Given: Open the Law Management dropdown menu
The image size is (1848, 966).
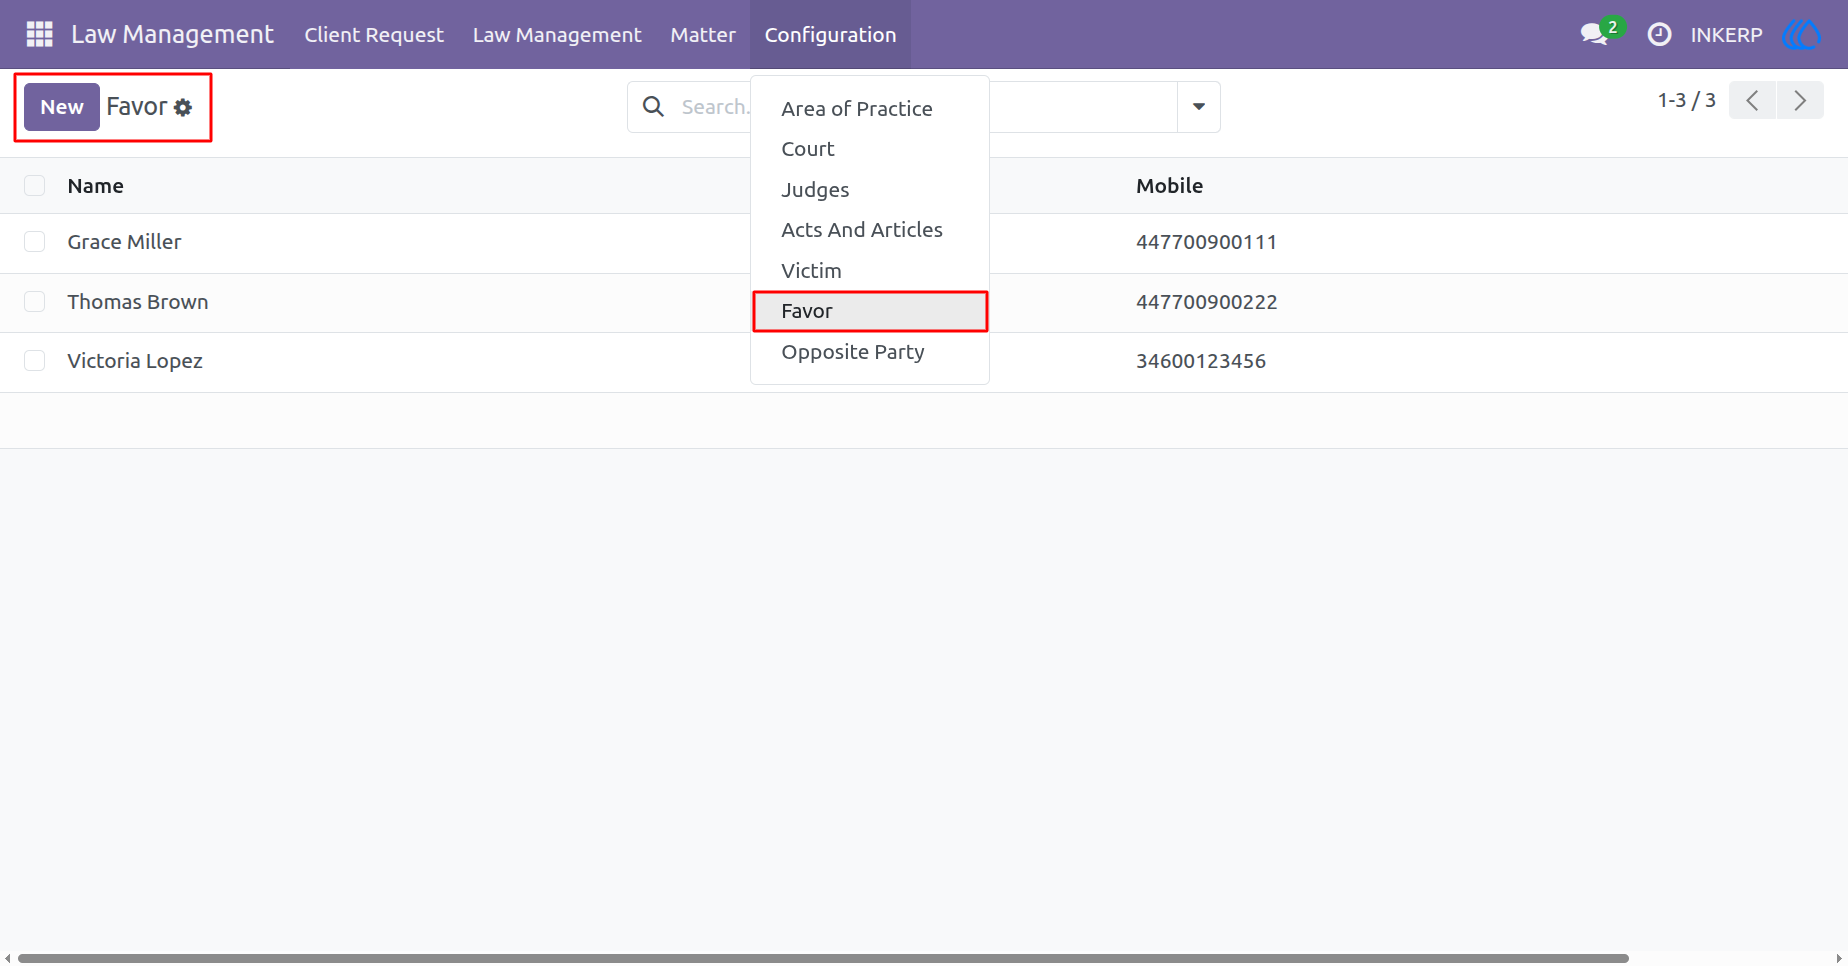Looking at the screenshot, I should pos(557,34).
